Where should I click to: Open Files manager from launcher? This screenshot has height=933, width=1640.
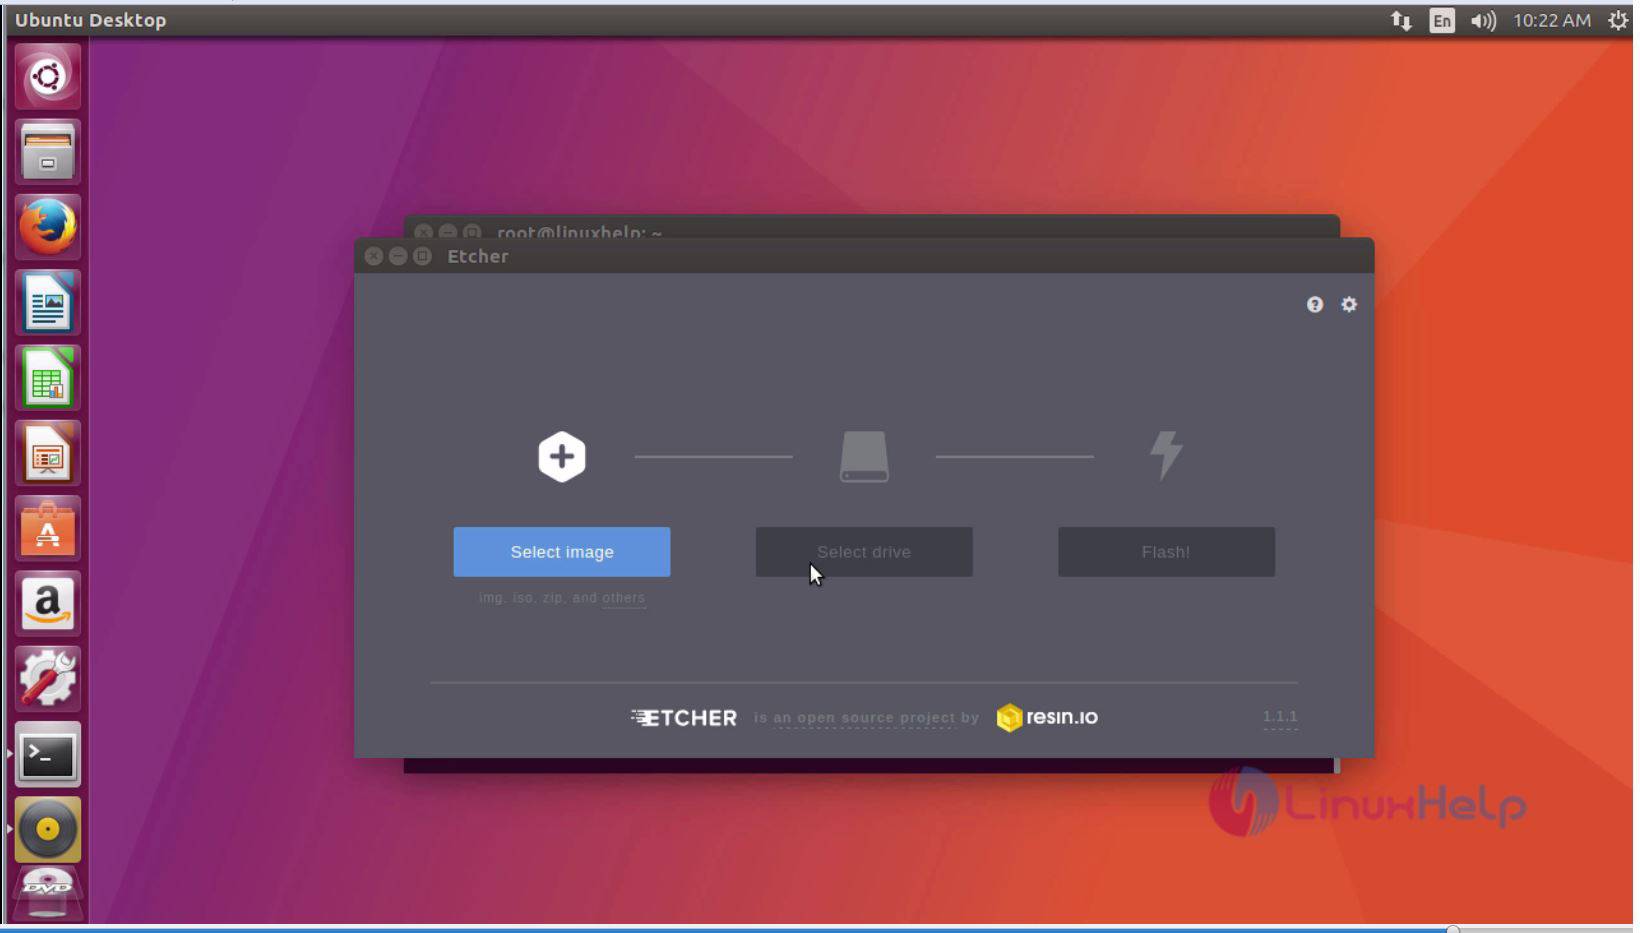point(47,152)
